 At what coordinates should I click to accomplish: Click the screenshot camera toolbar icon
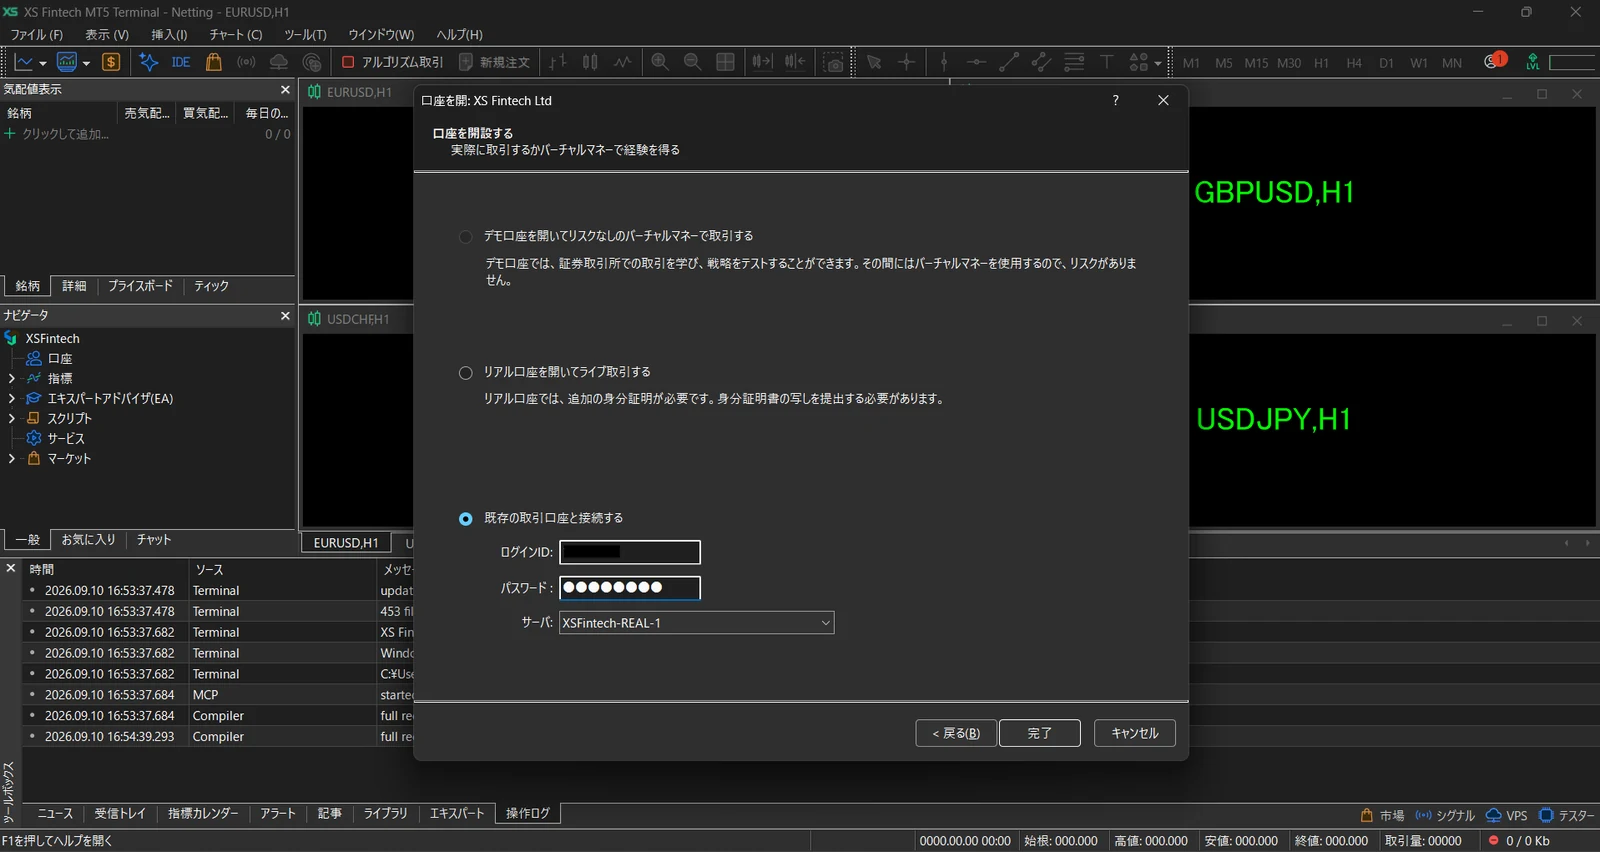833,62
